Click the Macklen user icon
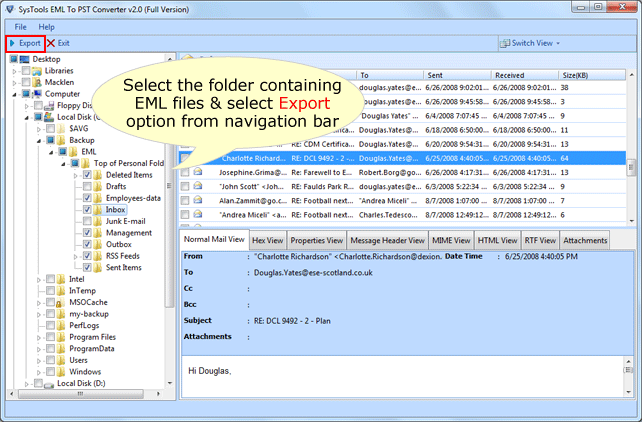This screenshot has height=422, width=642. [x=37, y=82]
